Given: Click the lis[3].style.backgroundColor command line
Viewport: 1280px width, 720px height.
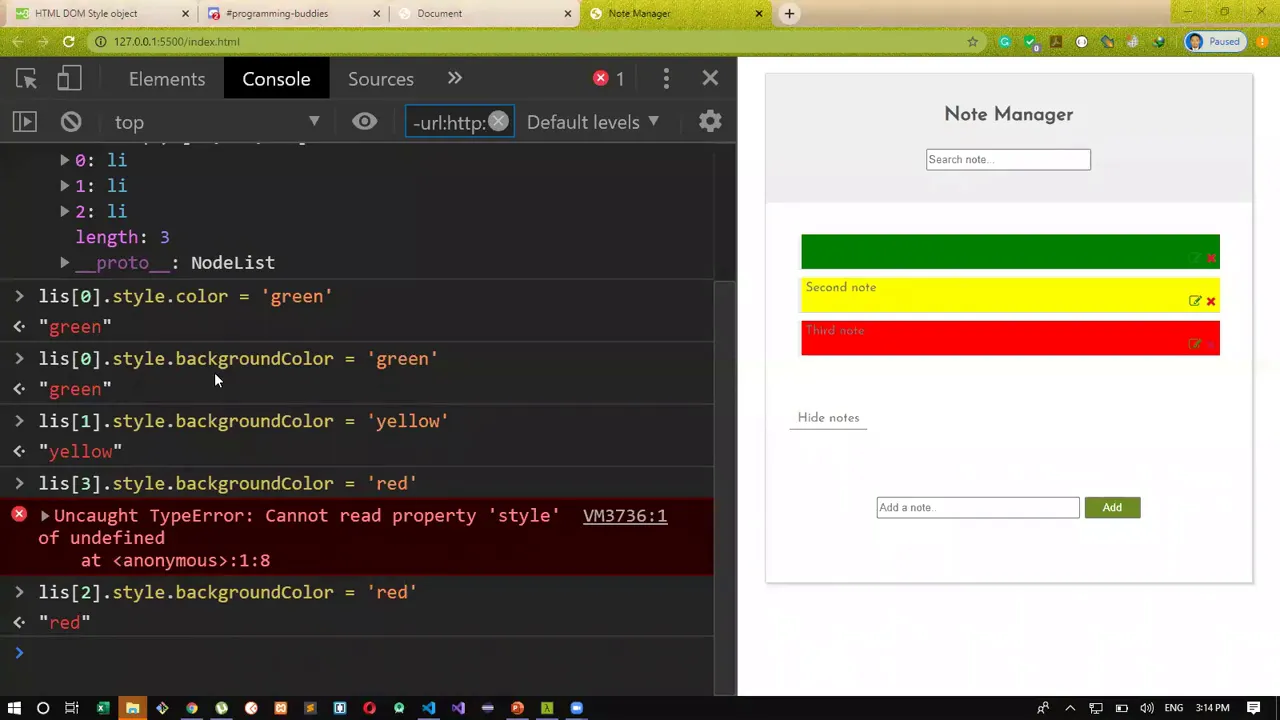Looking at the screenshot, I should (x=228, y=483).
